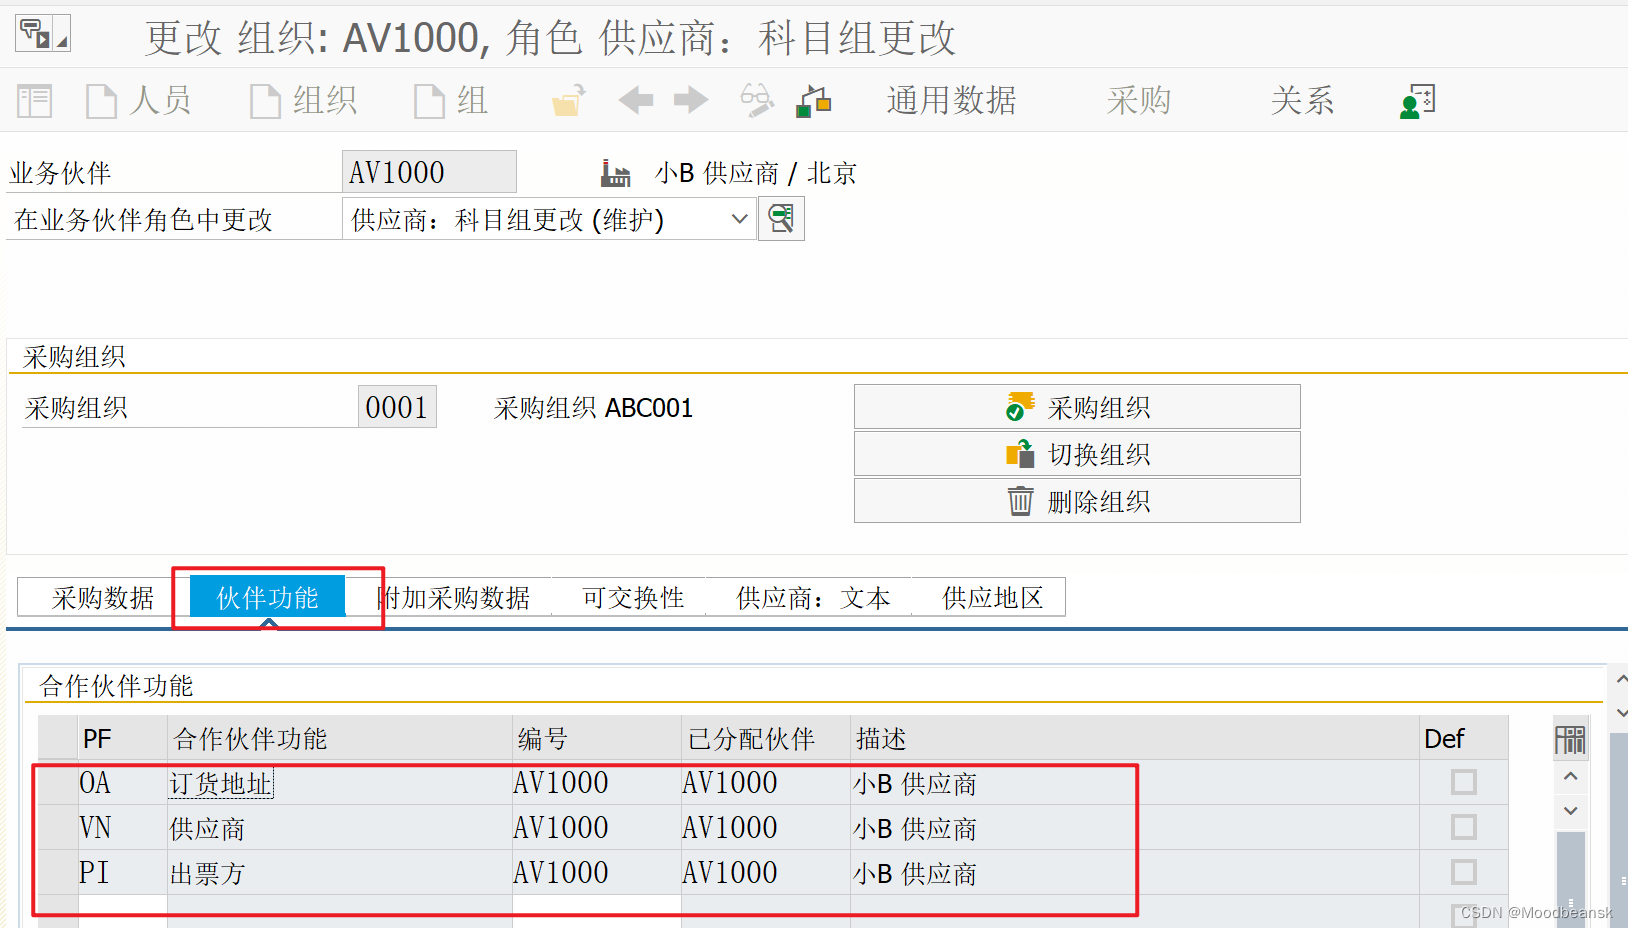Toggle the locator panel icon in toolbar
The image size is (1628, 928).
coord(35,101)
